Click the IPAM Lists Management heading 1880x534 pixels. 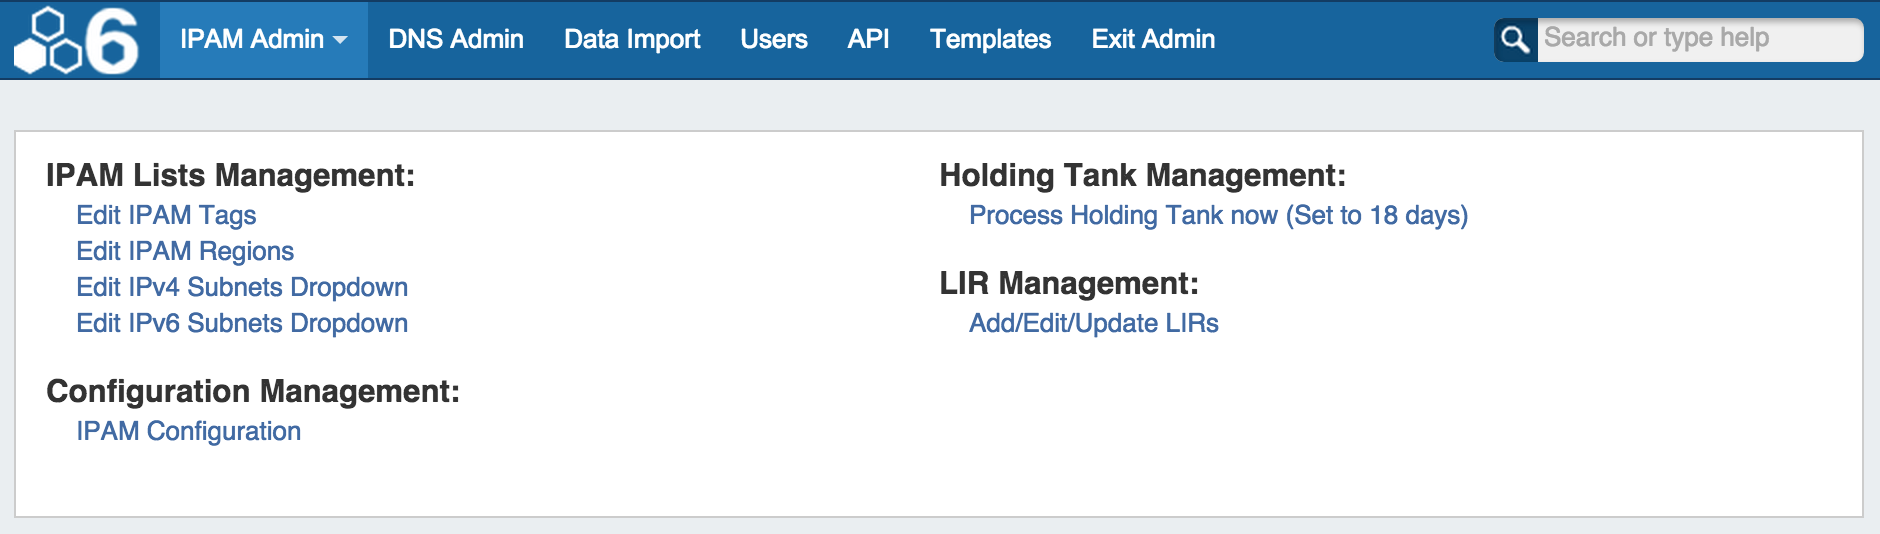(230, 176)
